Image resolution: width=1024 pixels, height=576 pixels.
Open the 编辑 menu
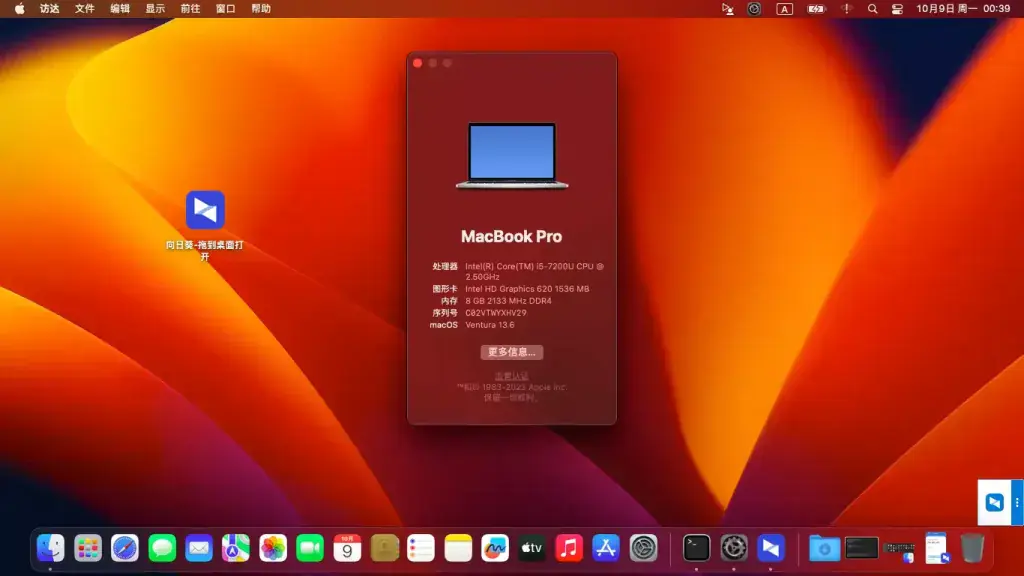point(120,8)
